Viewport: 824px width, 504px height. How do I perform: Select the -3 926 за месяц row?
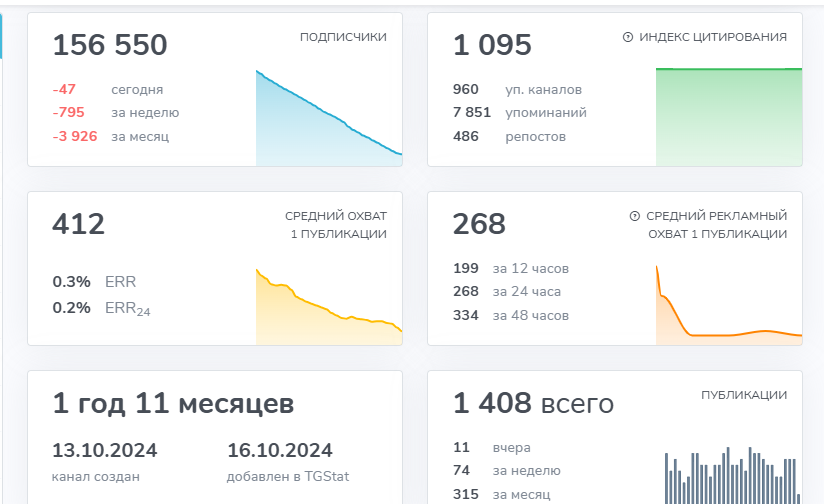pyautogui.click(x=110, y=137)
